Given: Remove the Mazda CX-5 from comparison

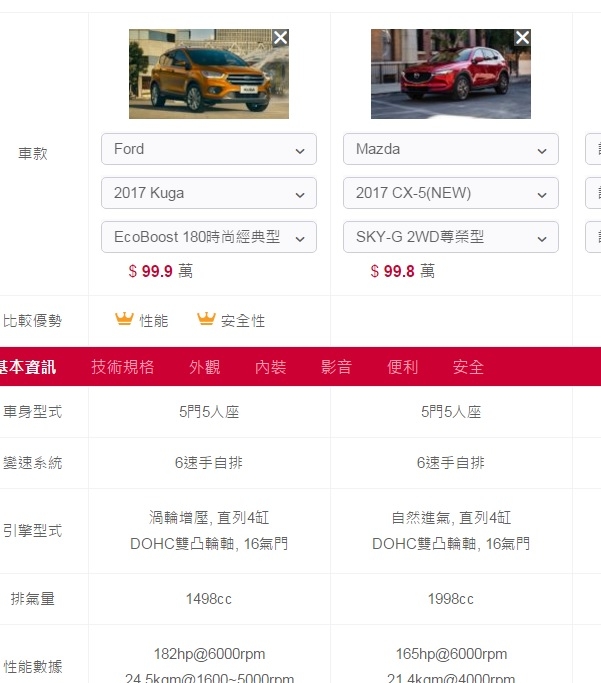Looking at the screenshot, I should (523, 38).
